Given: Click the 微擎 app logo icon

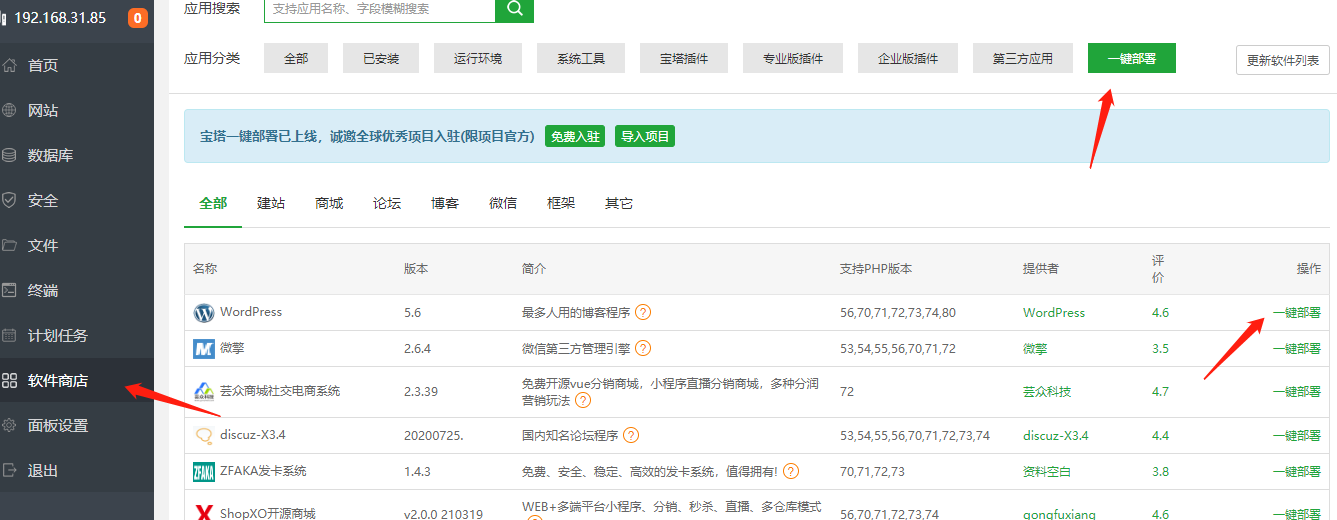Looking at the screenshot, I should click(204, 349).
